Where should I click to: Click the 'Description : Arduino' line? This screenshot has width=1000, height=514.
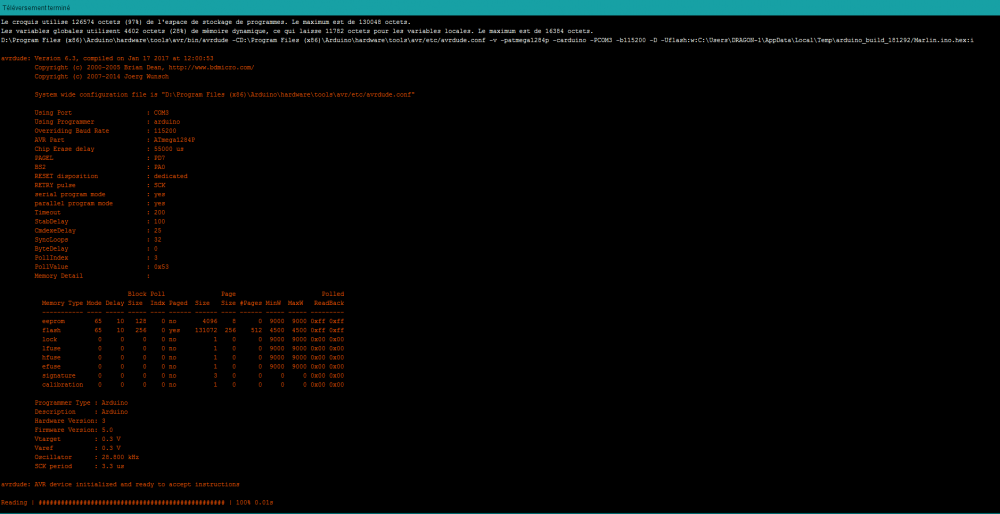point(81,412)
